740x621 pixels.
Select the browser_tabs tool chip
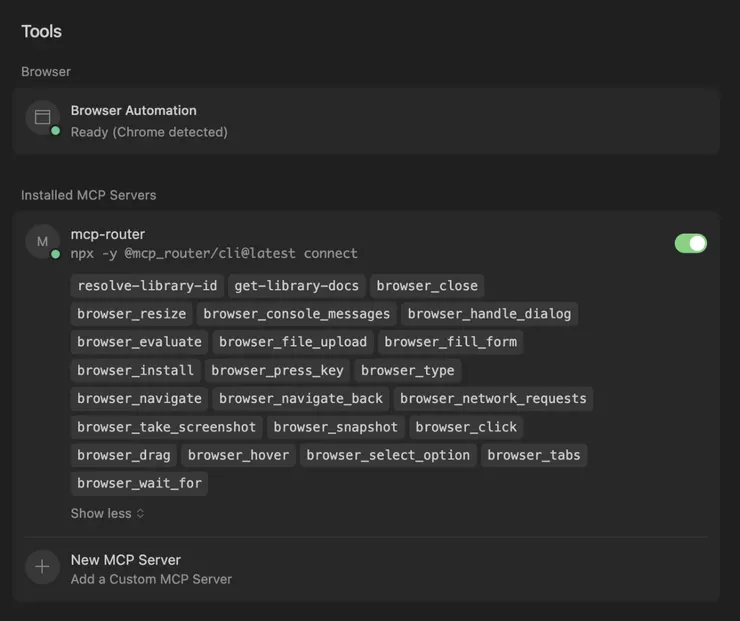pos(534,455)
